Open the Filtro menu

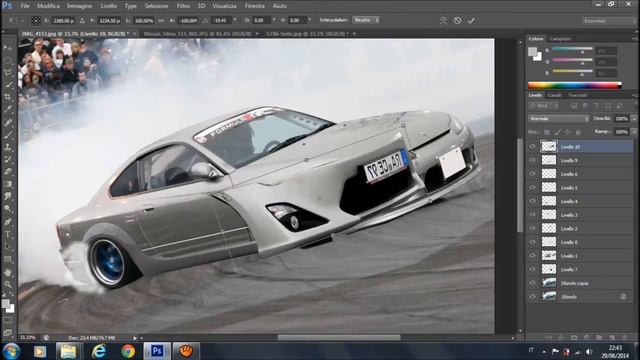(x=183, y=6)
